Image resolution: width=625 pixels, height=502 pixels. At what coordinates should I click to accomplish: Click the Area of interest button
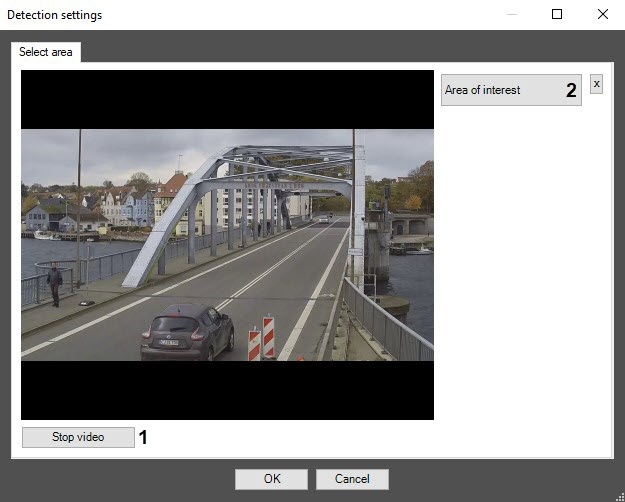tap(511, 90)
